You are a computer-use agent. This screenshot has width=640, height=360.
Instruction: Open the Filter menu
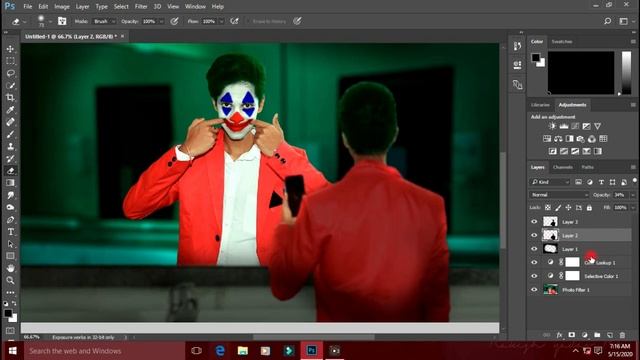click(141, 7)
